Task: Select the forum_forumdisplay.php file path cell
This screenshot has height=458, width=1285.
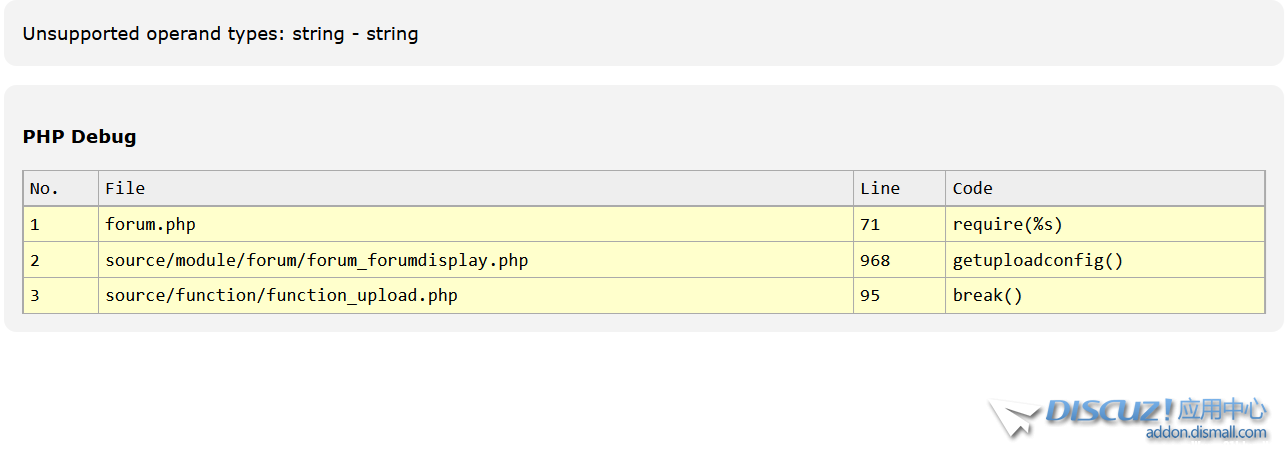Action: pyautogui.click(x=316, y=260)
